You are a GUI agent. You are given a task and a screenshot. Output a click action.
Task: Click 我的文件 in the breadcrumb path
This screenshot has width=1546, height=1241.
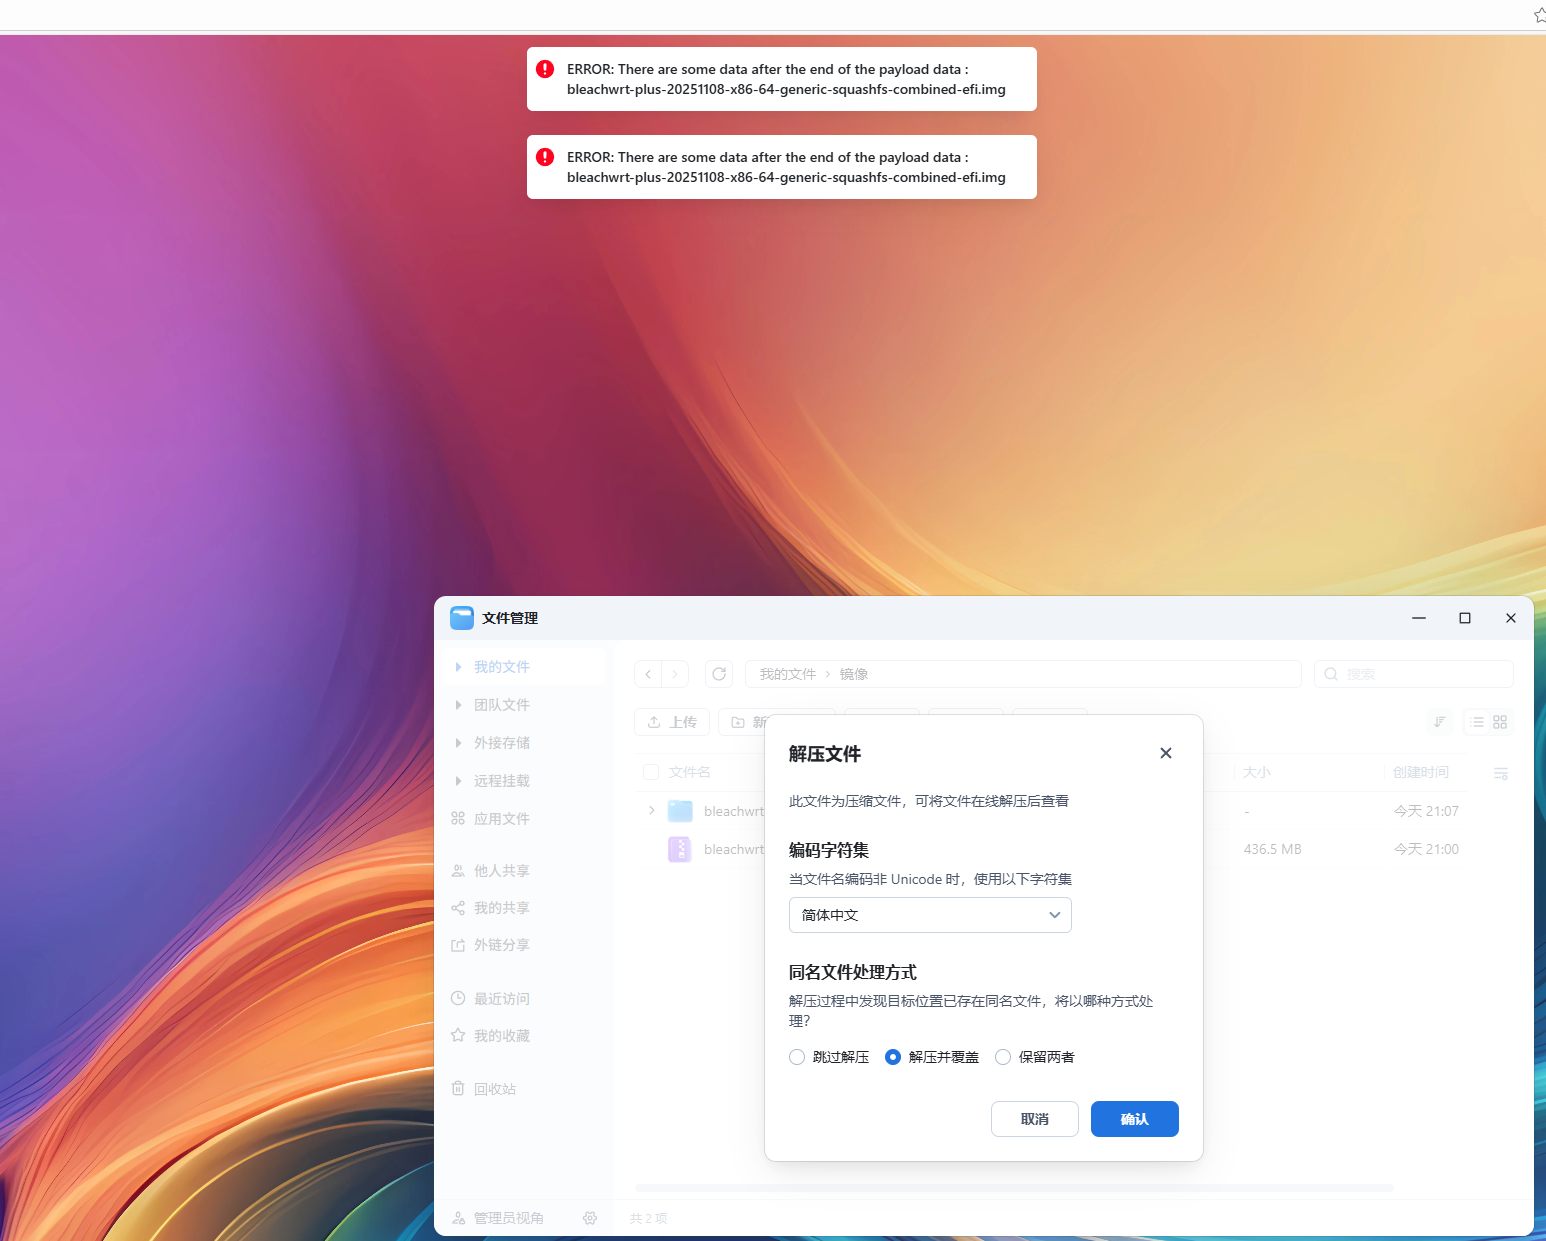pos(788,674)
